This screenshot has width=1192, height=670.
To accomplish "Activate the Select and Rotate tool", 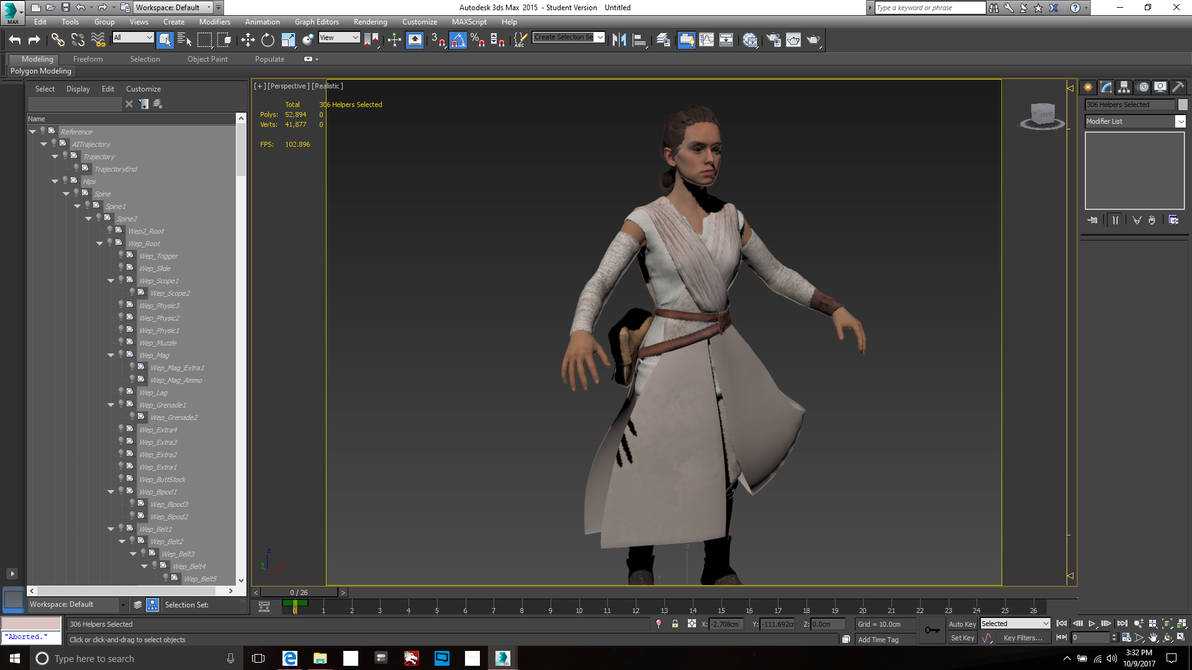I will (x=266, y=40).
